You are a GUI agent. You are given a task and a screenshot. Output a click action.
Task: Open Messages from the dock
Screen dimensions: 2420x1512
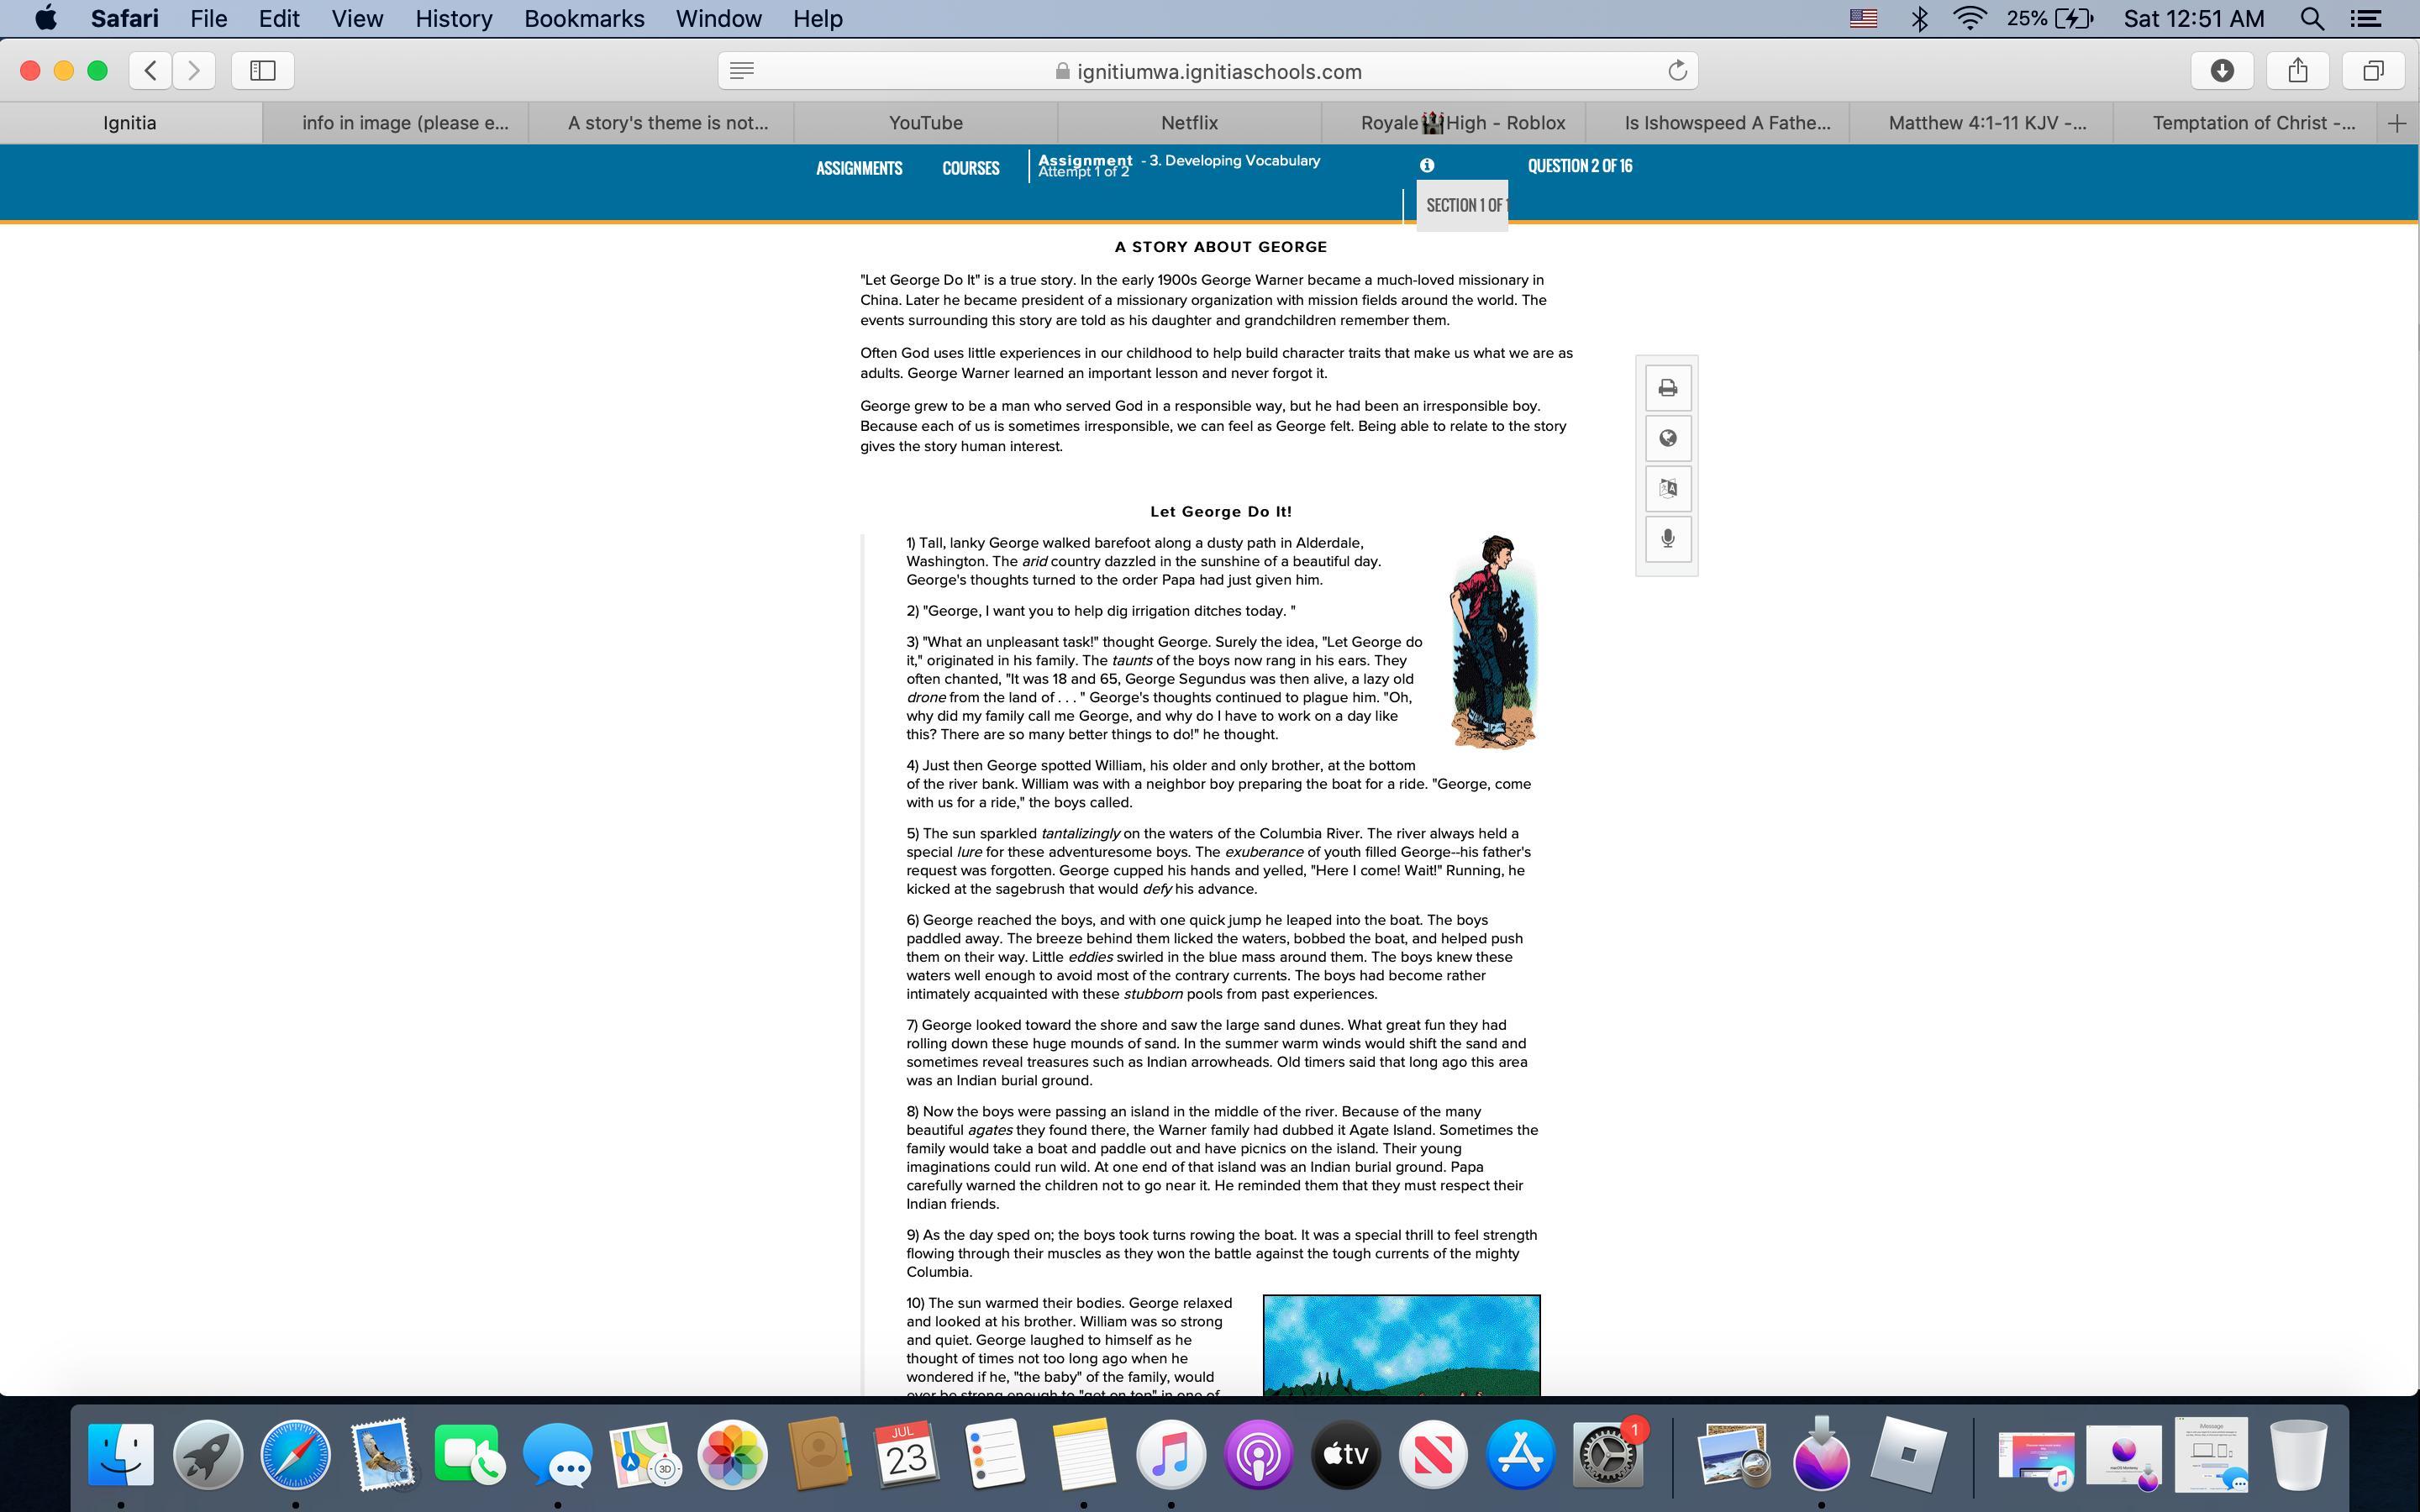click(x=557, y=1455)
